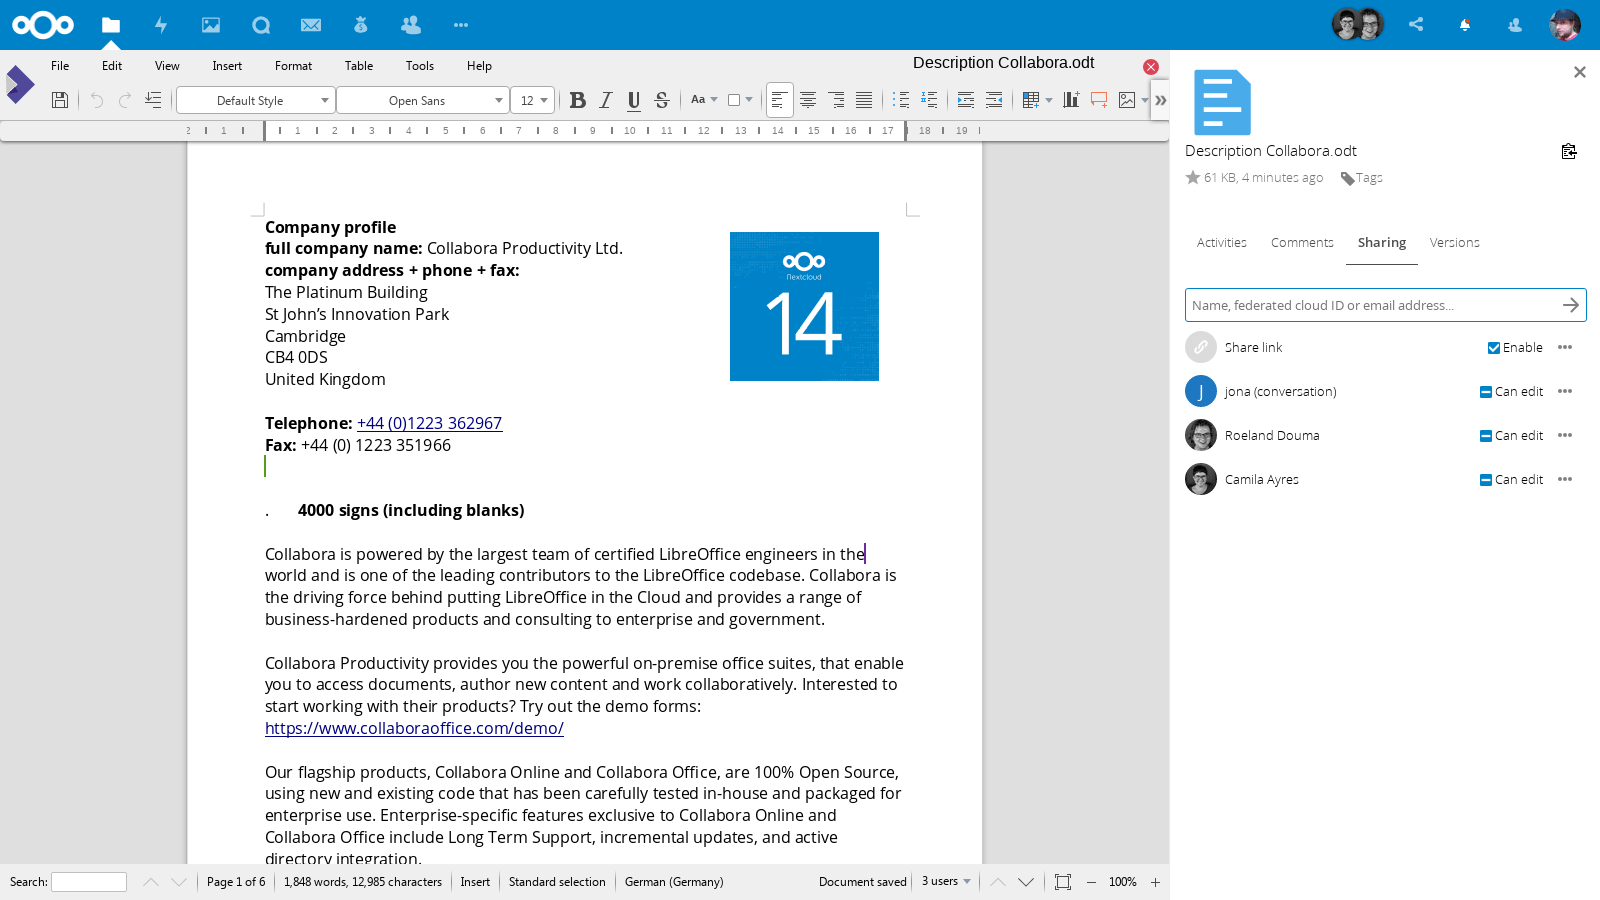The width and height of the screenshot is (1600, 900).
Task: Click the Nextcloud logo
Action: pyautogui.click(x=43, y=25)
